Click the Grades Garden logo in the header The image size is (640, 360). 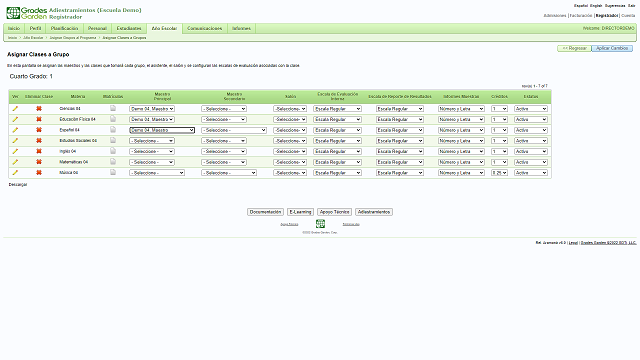tap(27, 13)
